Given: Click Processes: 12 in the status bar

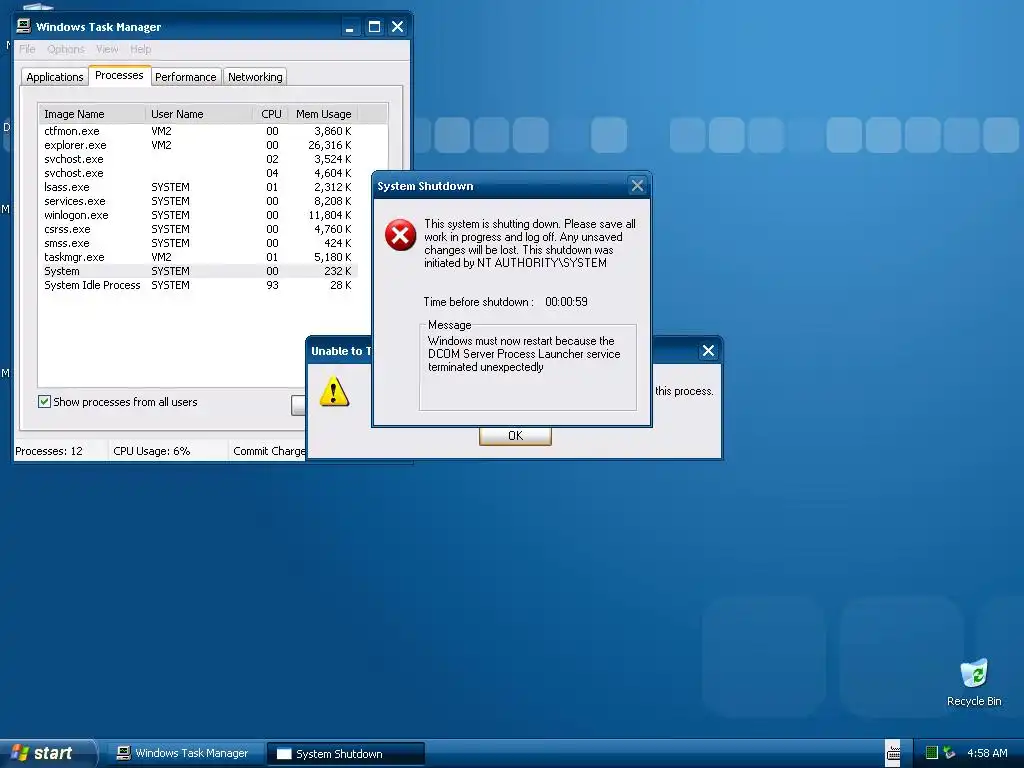Looking at the screenshot, I should click(x=49, y=451).
